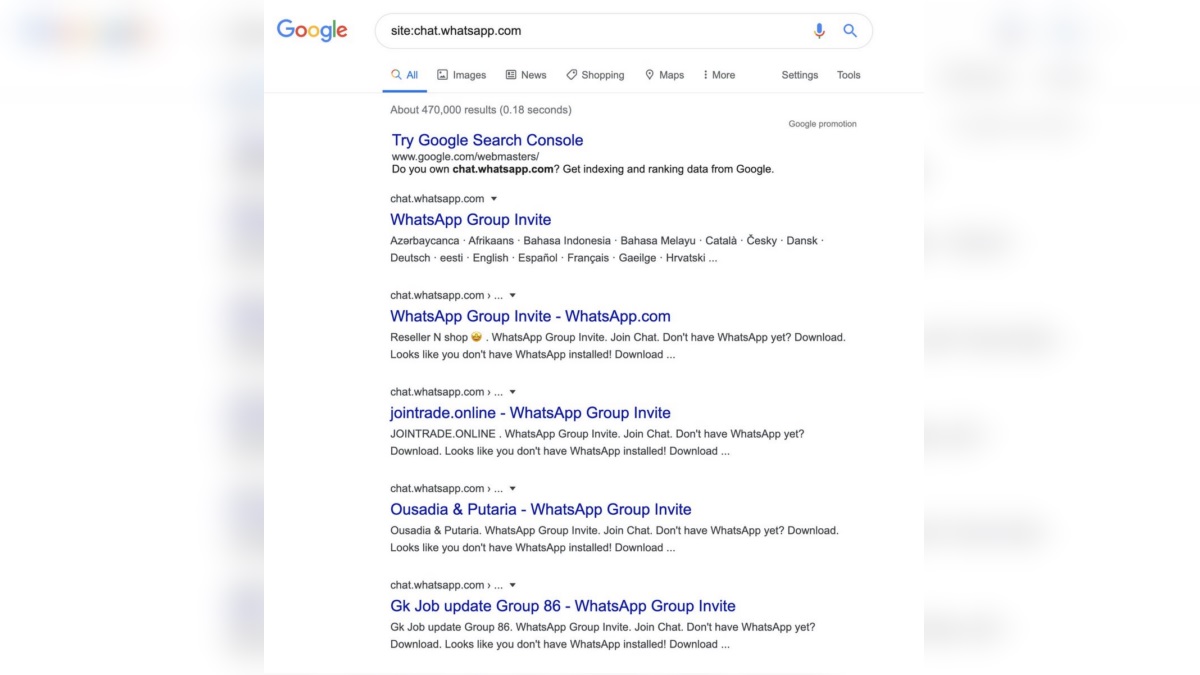Open the dropdown for the Gk Job update result

(511, 585)
